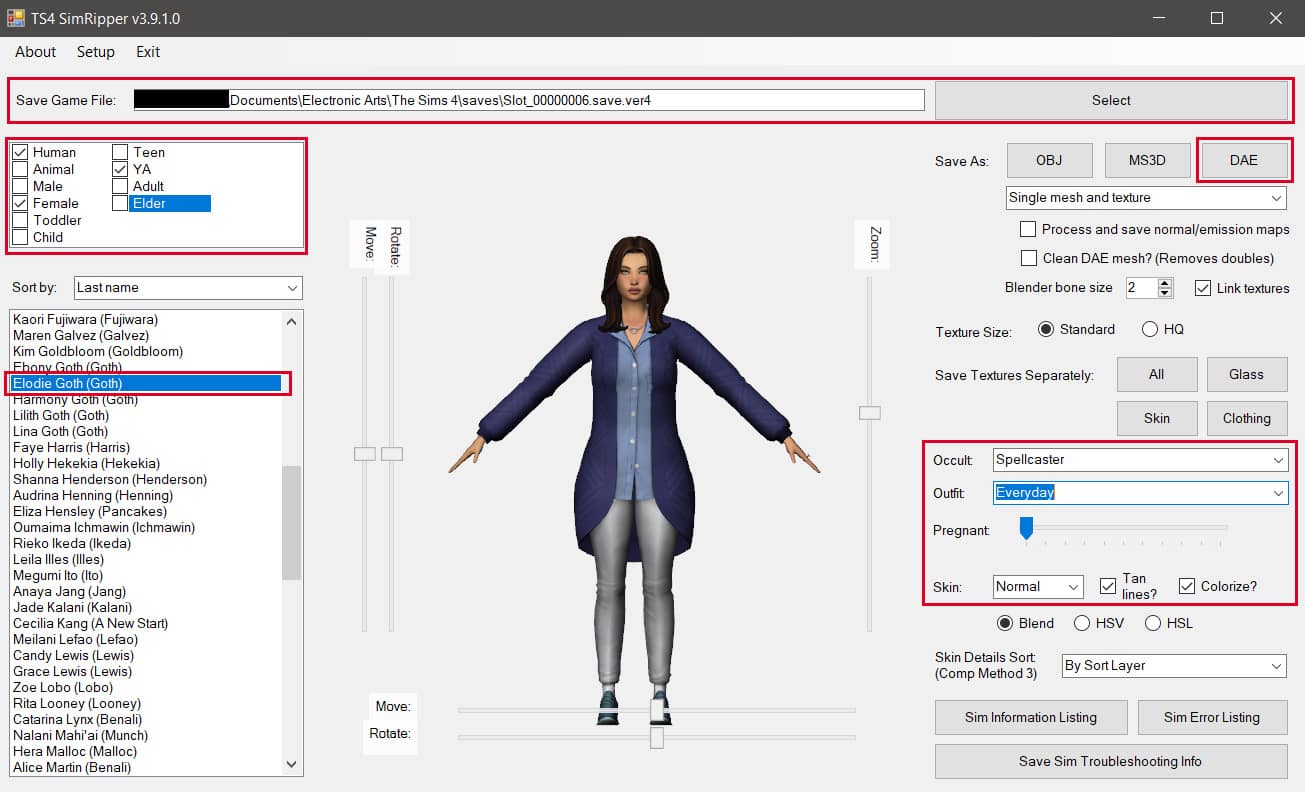
Task: Select Alice Martin (Benali) in the list
Action: [72, 767]
